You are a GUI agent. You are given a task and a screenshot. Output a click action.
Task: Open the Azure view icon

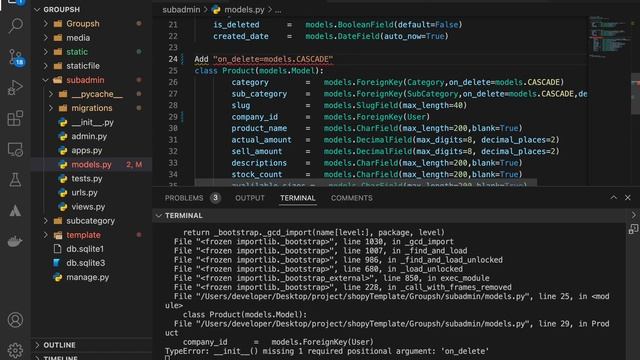16,211
